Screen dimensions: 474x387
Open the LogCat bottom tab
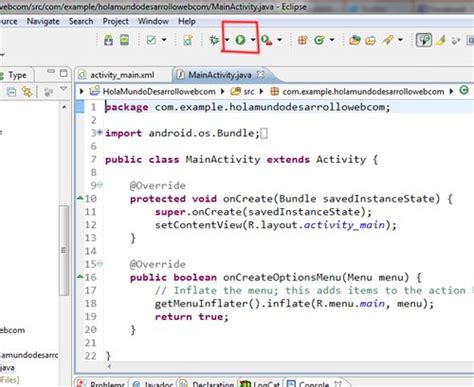click(x=260, y=384)
